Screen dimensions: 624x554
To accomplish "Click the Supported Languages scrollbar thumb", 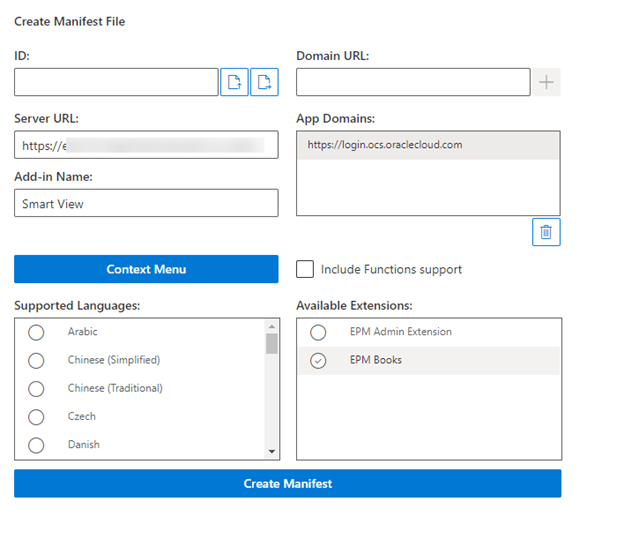I will pos(271,344).
